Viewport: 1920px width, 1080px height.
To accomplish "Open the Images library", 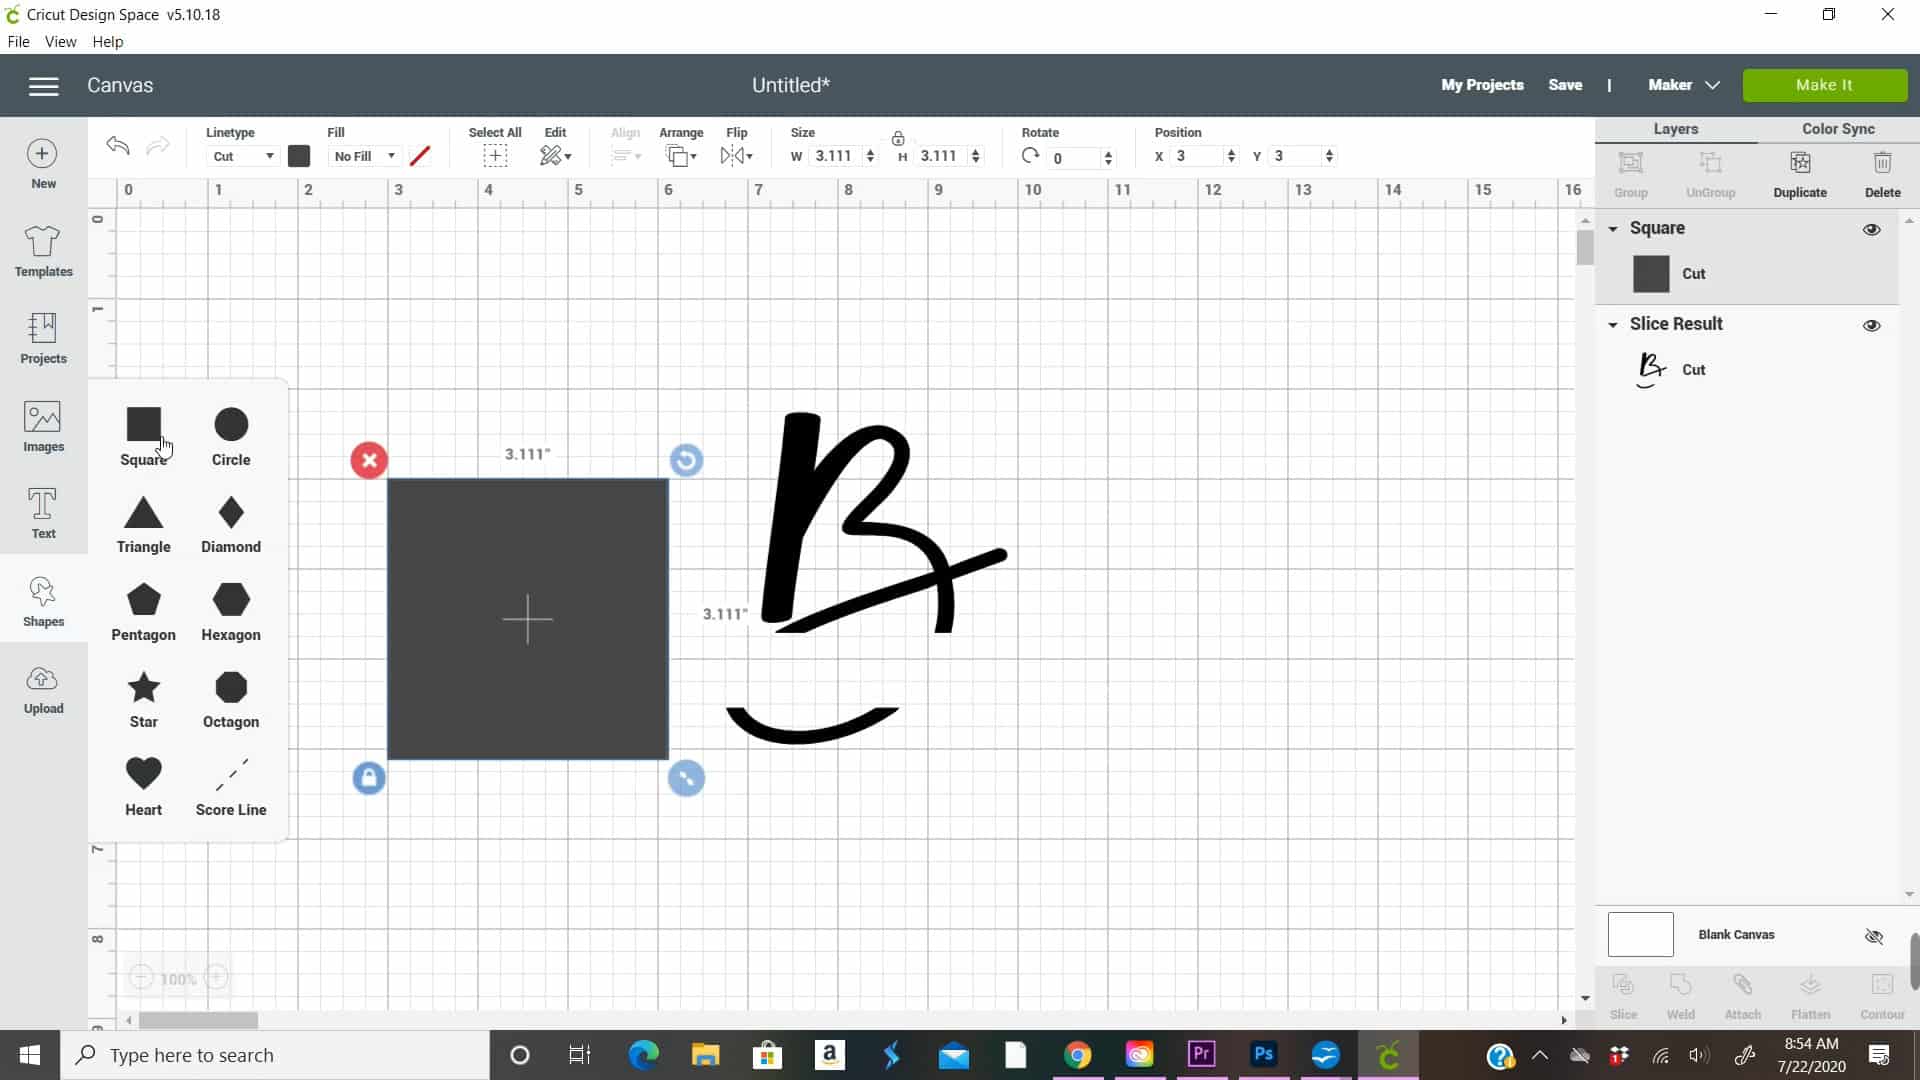I will (43, 427).
